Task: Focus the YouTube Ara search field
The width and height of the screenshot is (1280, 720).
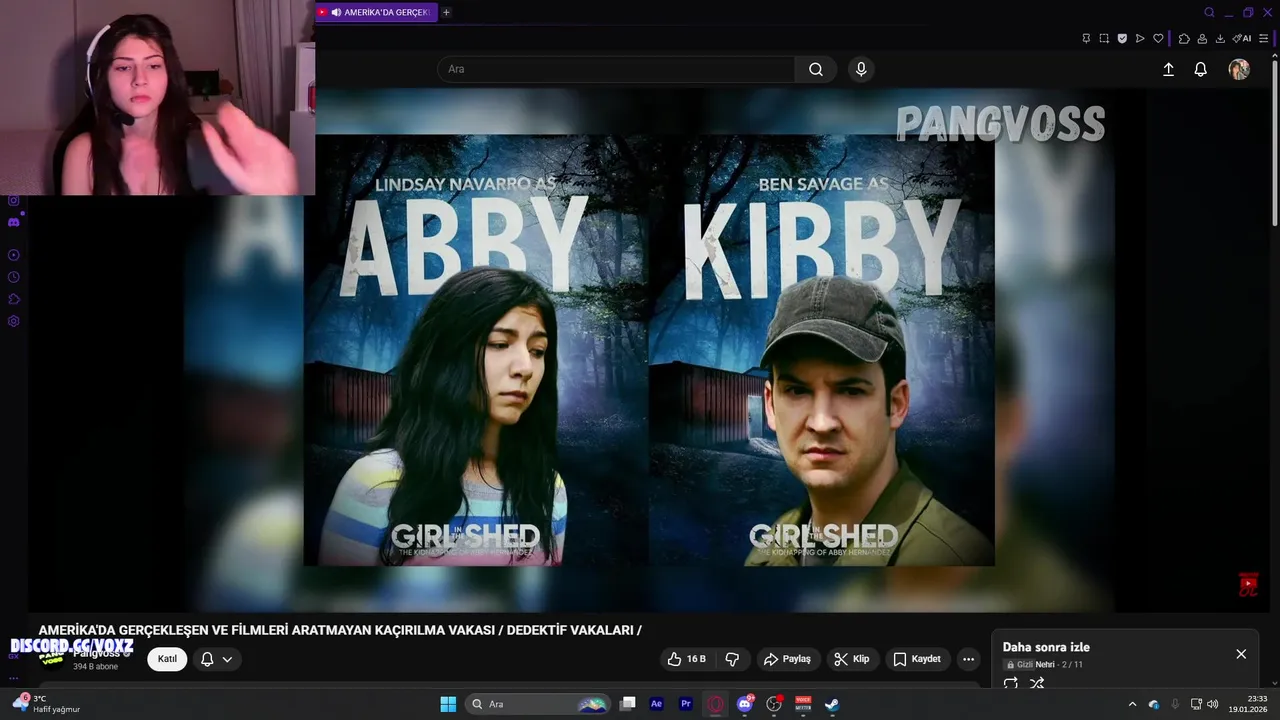Action: (616, 69)
